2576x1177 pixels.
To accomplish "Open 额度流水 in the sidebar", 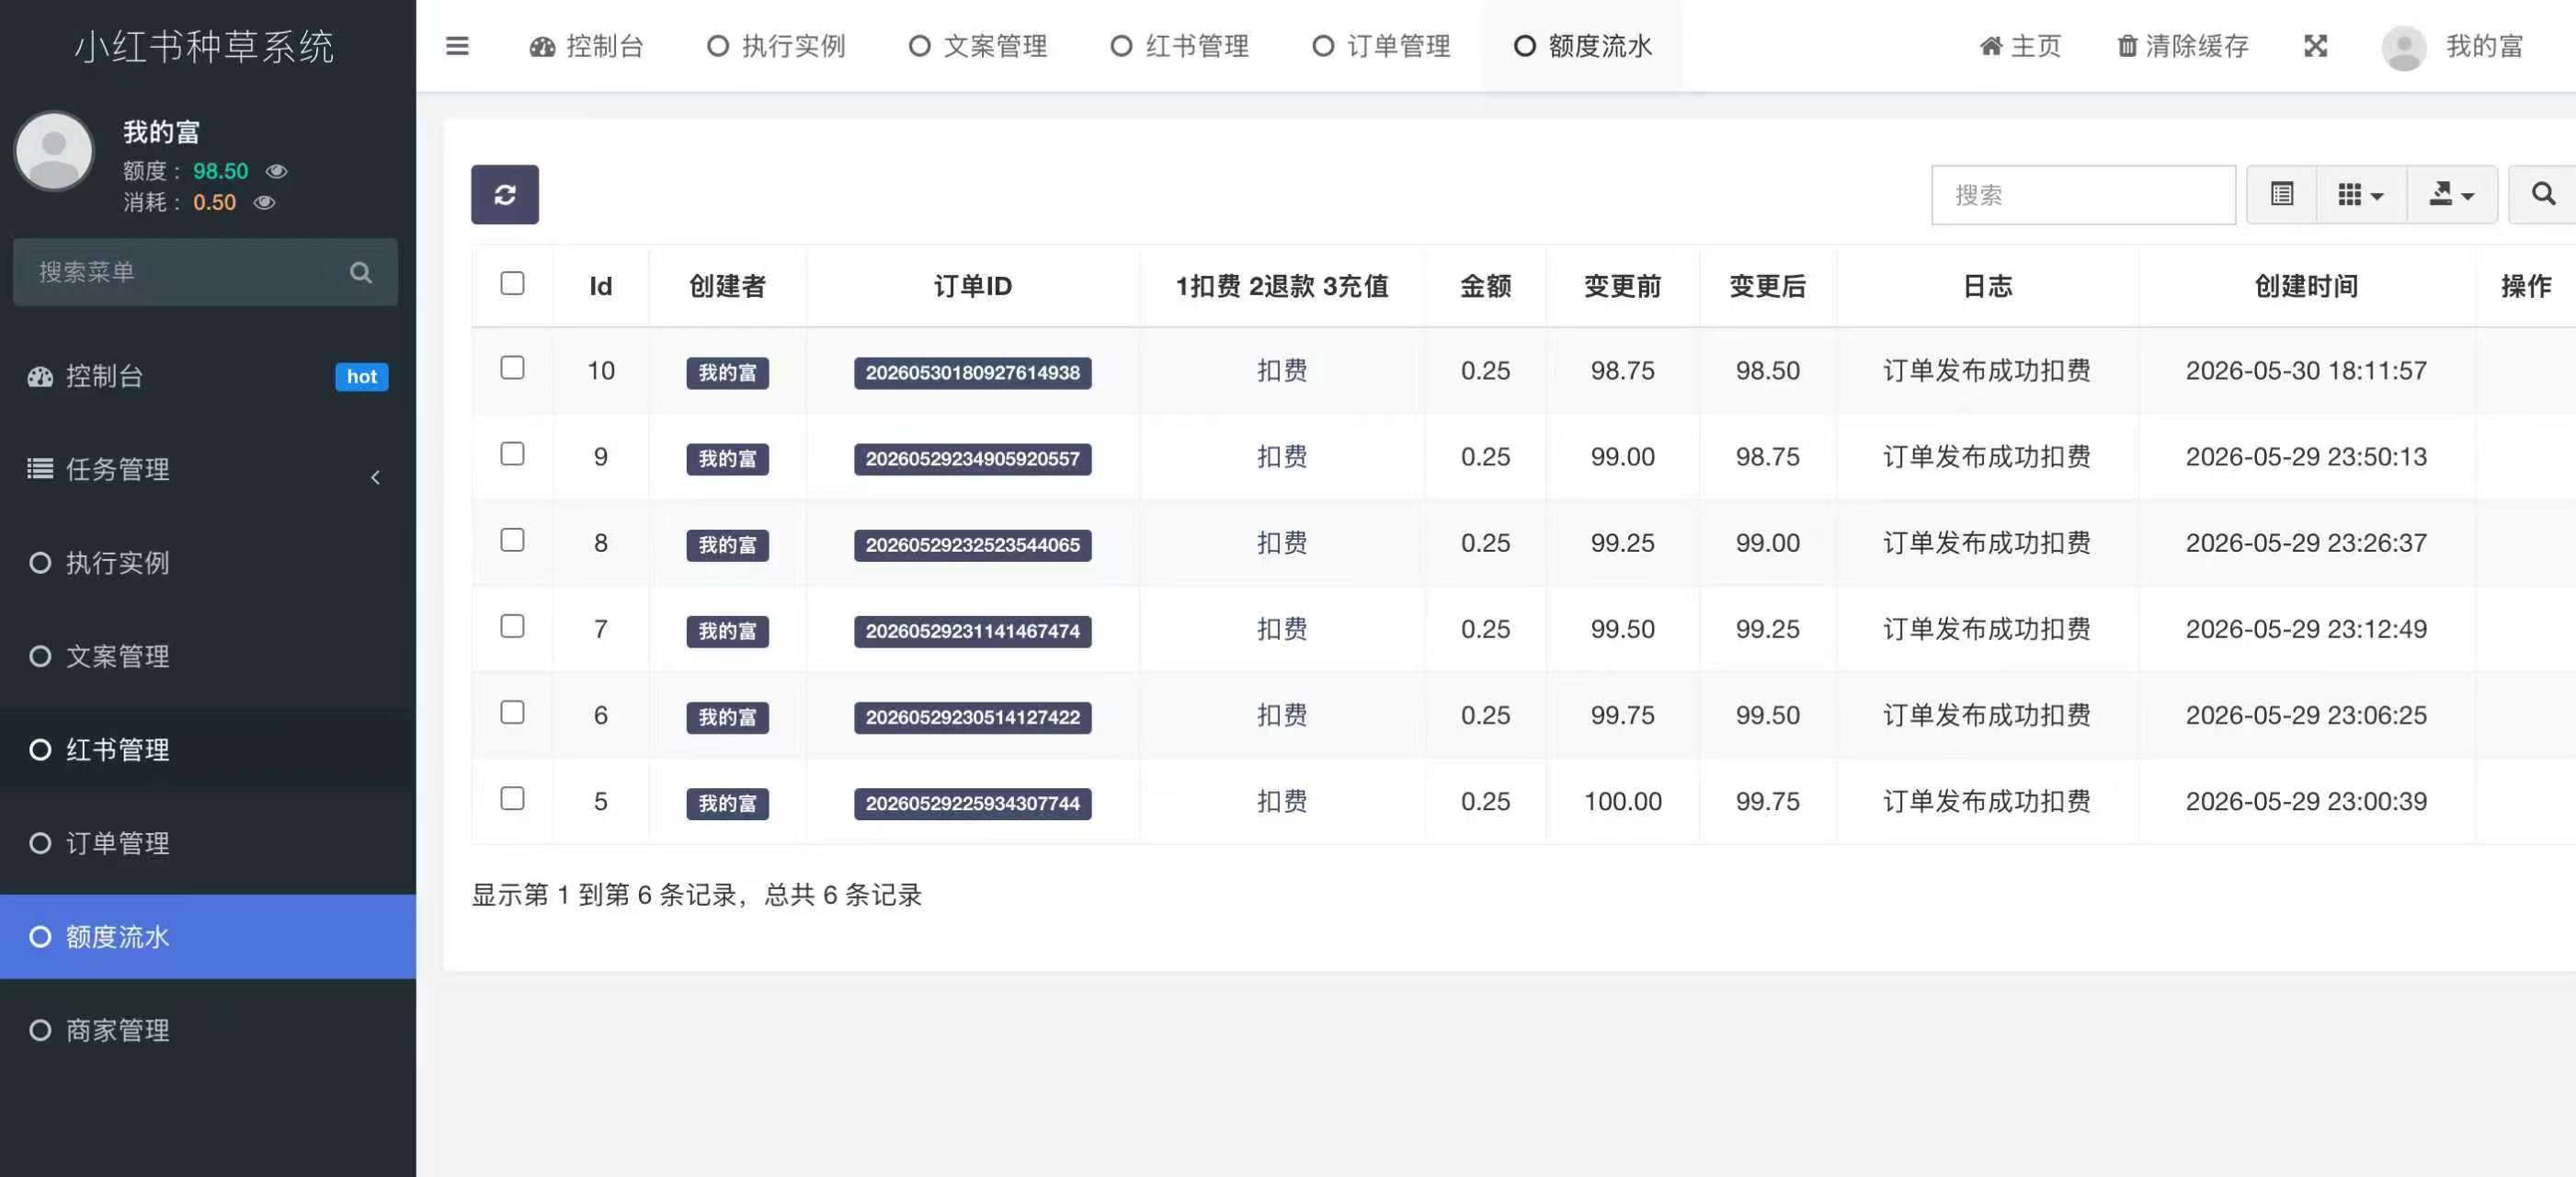I will [208, 937].
